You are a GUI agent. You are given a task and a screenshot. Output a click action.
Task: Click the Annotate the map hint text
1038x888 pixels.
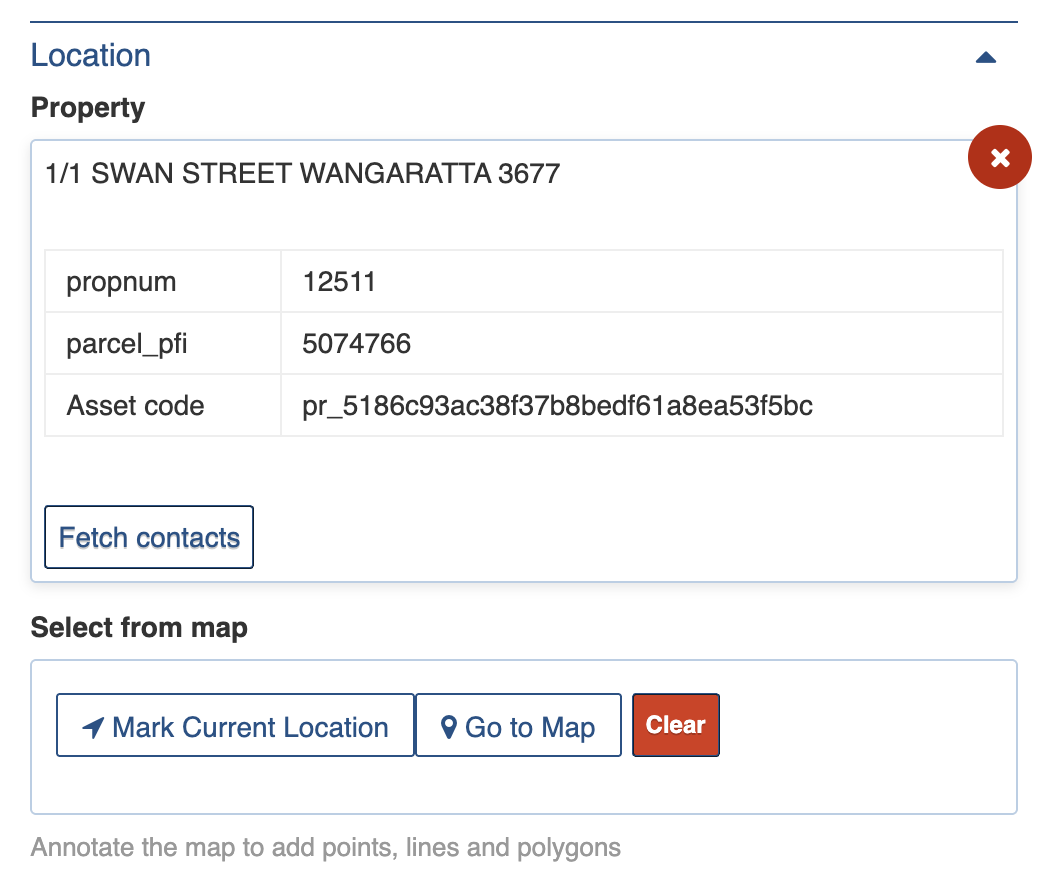325,848
